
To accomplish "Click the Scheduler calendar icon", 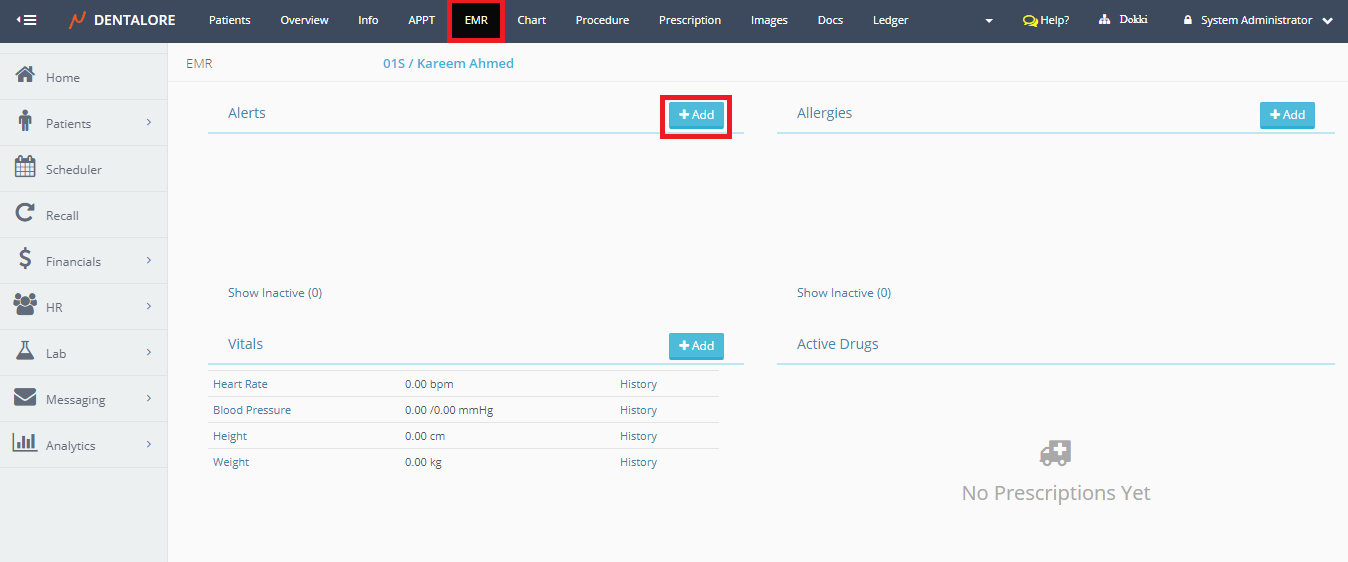I will pyautogui.click(x=26, y=168).
